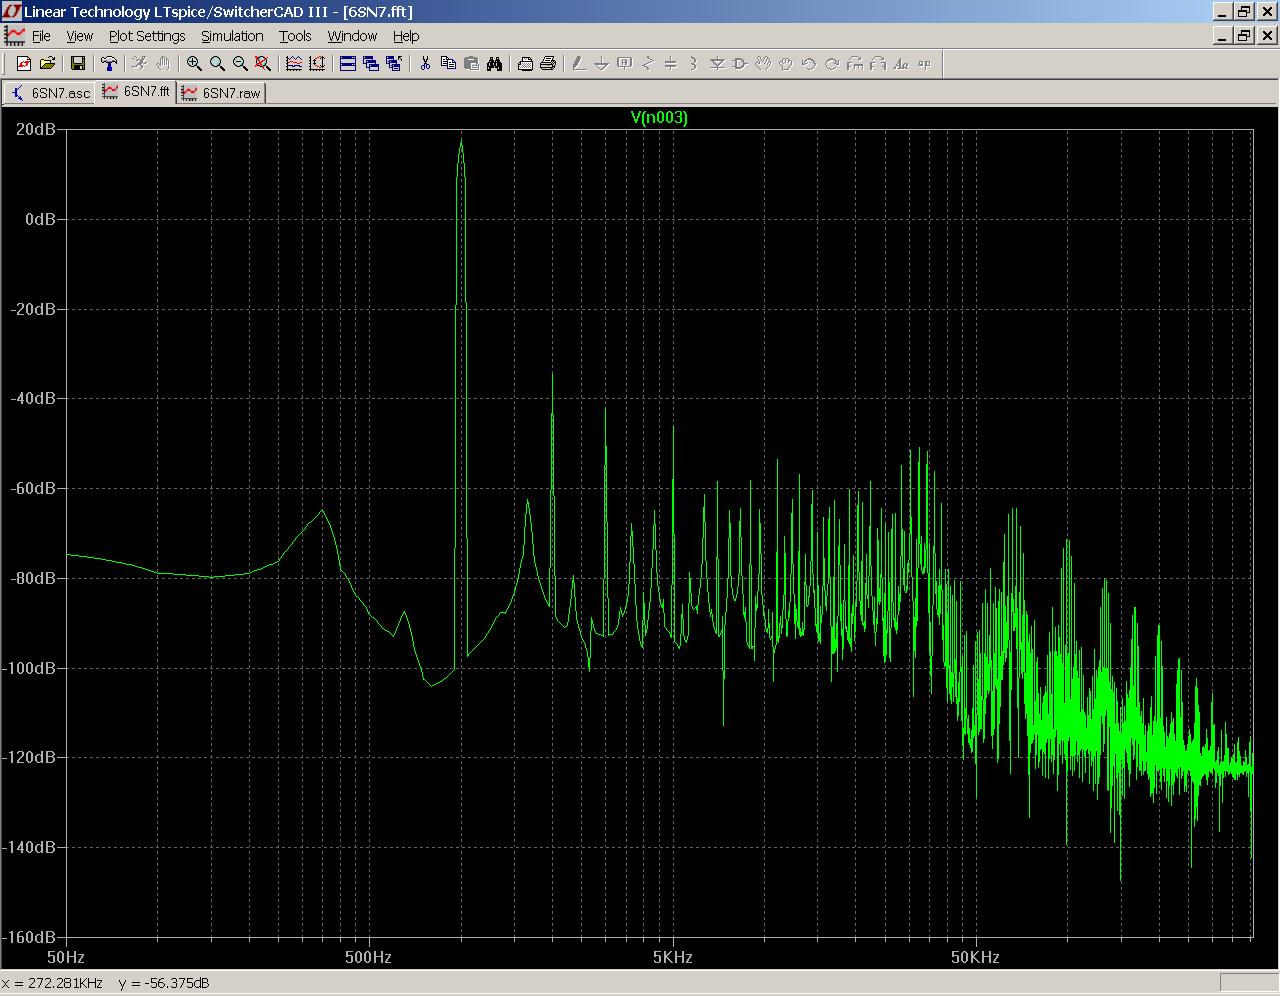Click the Autorange axes icon

tap(317, 64)
